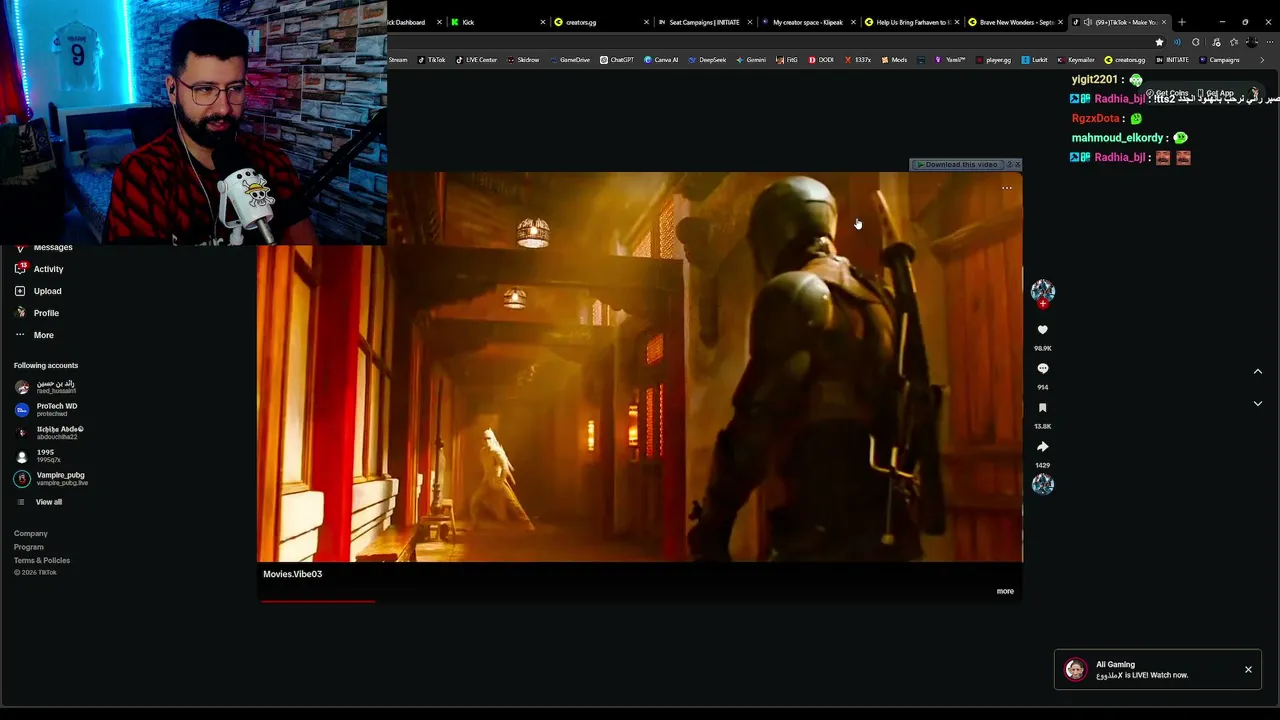Open the three-dot video options menu
Viewport: 1280px width, 720px height.
[1007, 188]
